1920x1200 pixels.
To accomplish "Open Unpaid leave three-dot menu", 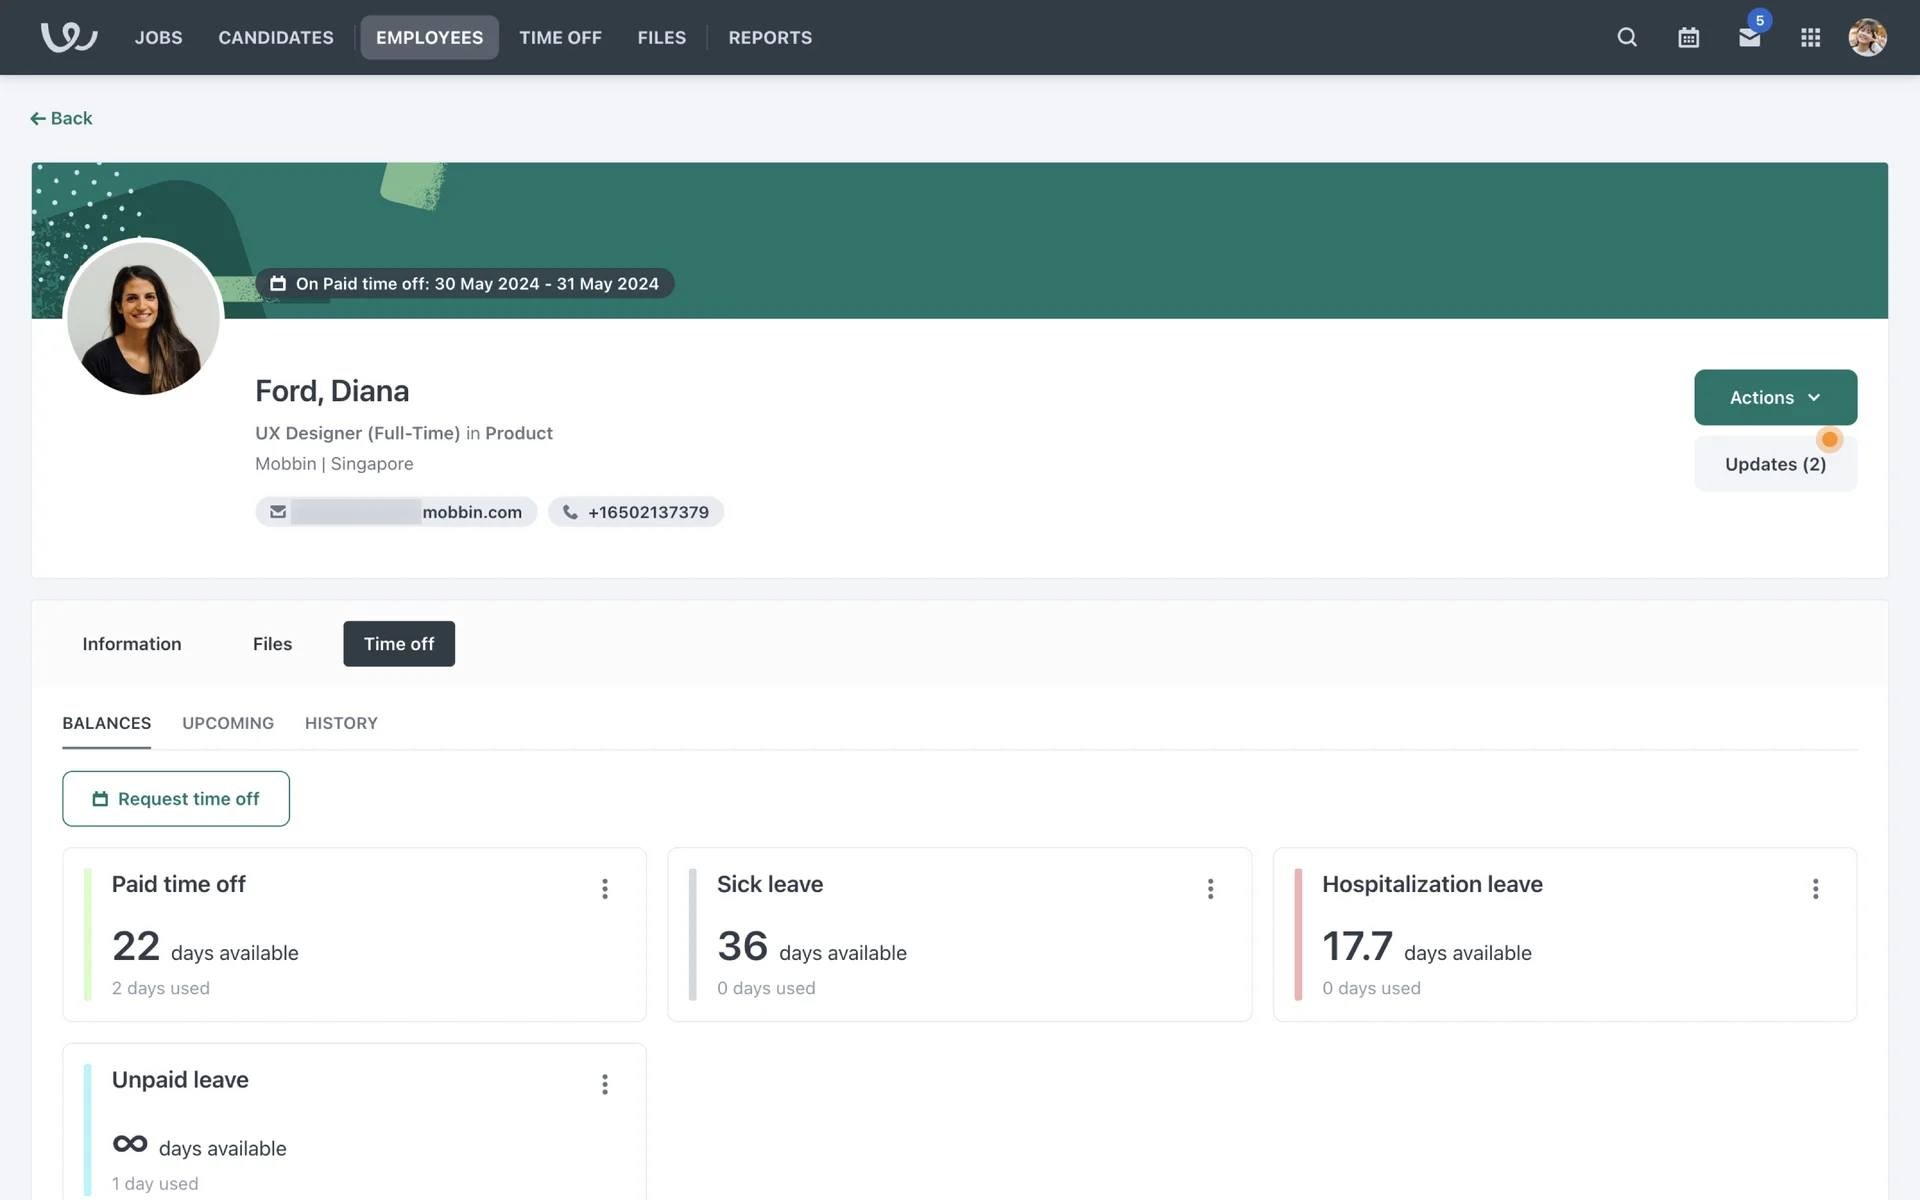I will coord(605,1084).
